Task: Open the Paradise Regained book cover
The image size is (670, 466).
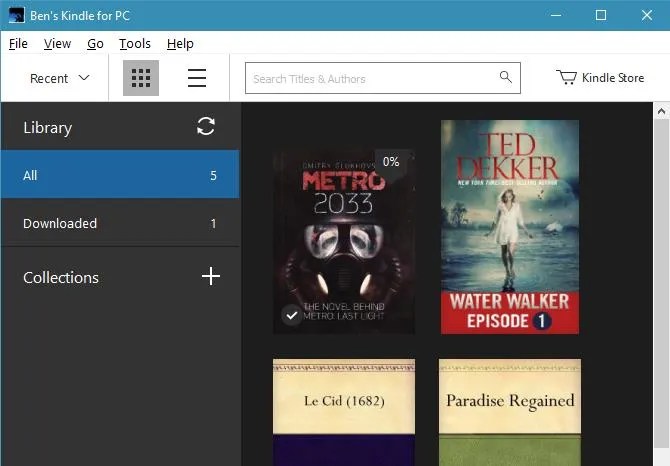Action: [x=510, y=412]
